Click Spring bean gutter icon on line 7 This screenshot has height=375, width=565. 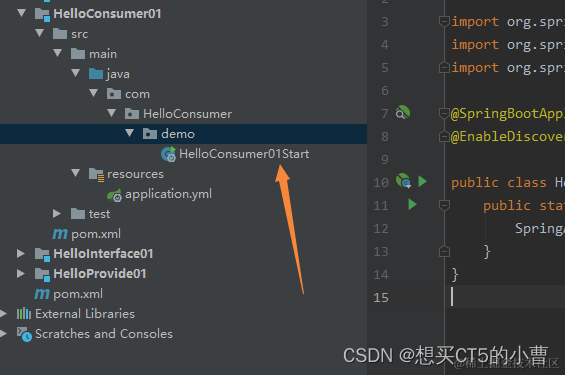click(403, 113)
